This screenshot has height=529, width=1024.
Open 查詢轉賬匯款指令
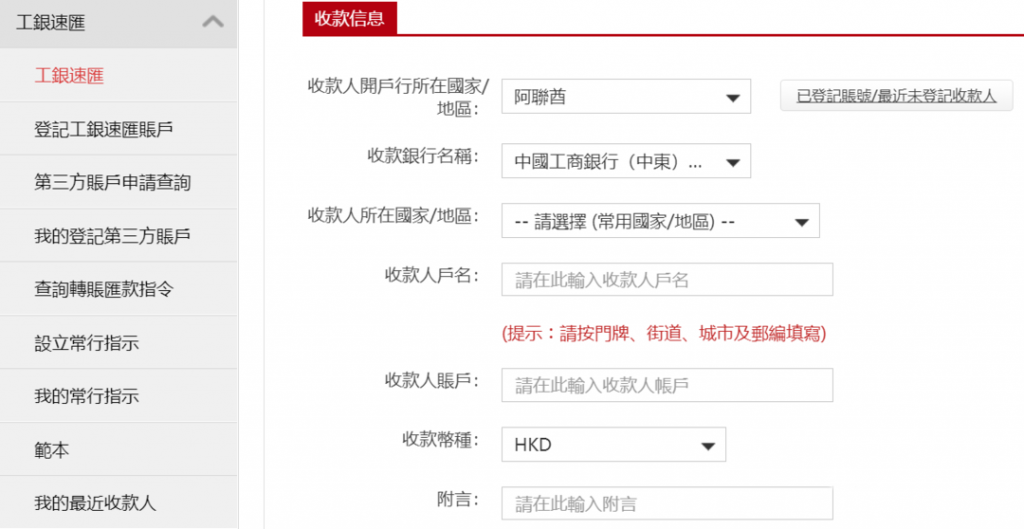pyautogui.click(x=104, y=289)
